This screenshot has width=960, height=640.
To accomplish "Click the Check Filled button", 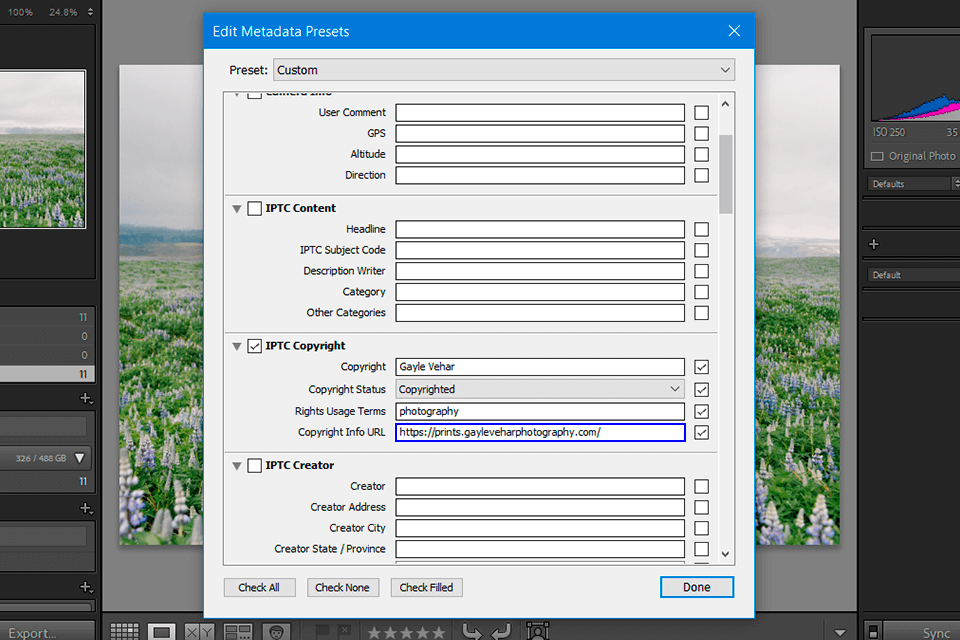I will click(x=426, y=587).
